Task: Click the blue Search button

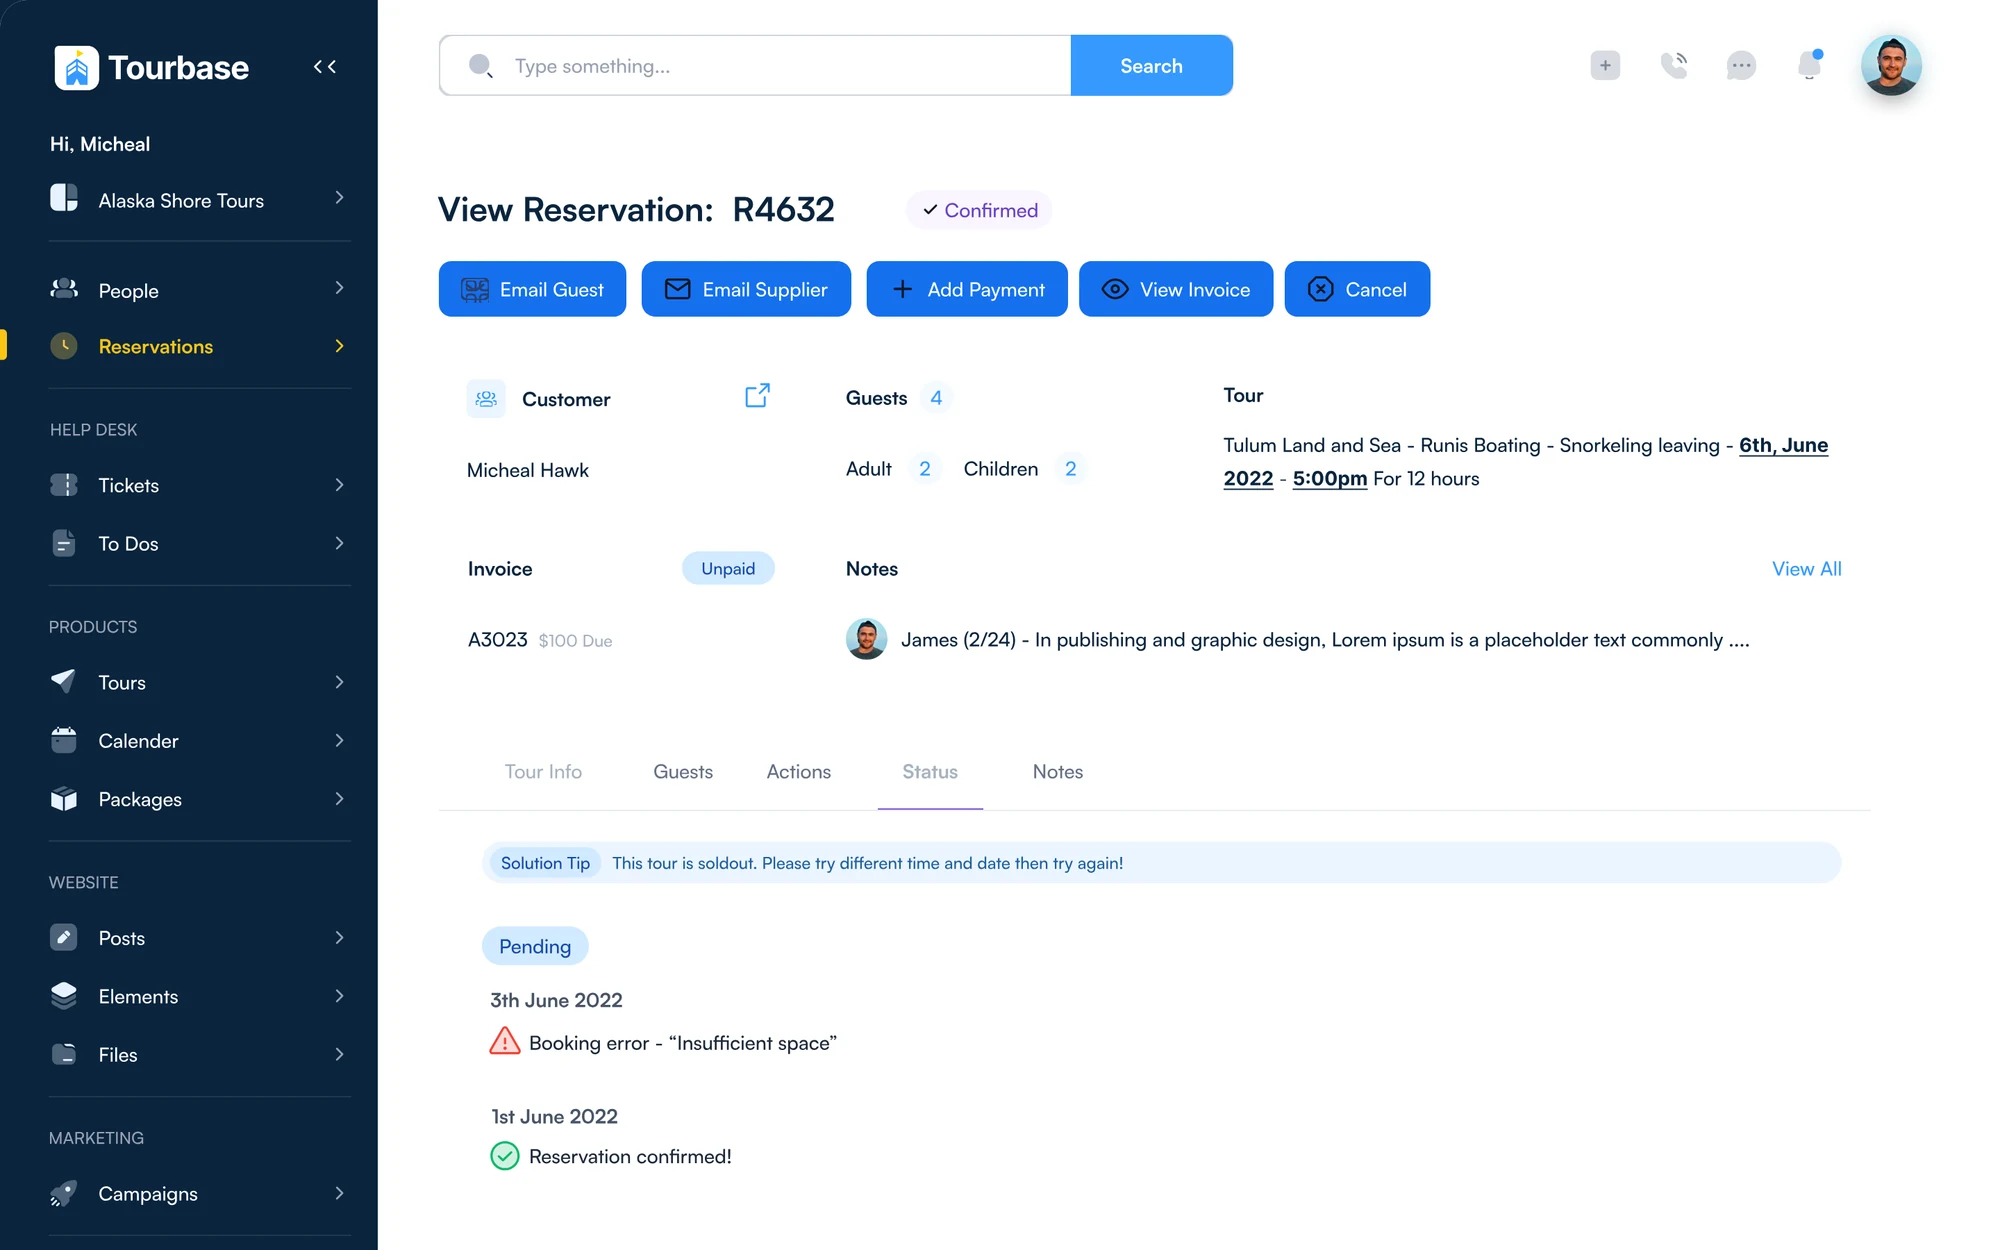Action: click(1151, 66)
